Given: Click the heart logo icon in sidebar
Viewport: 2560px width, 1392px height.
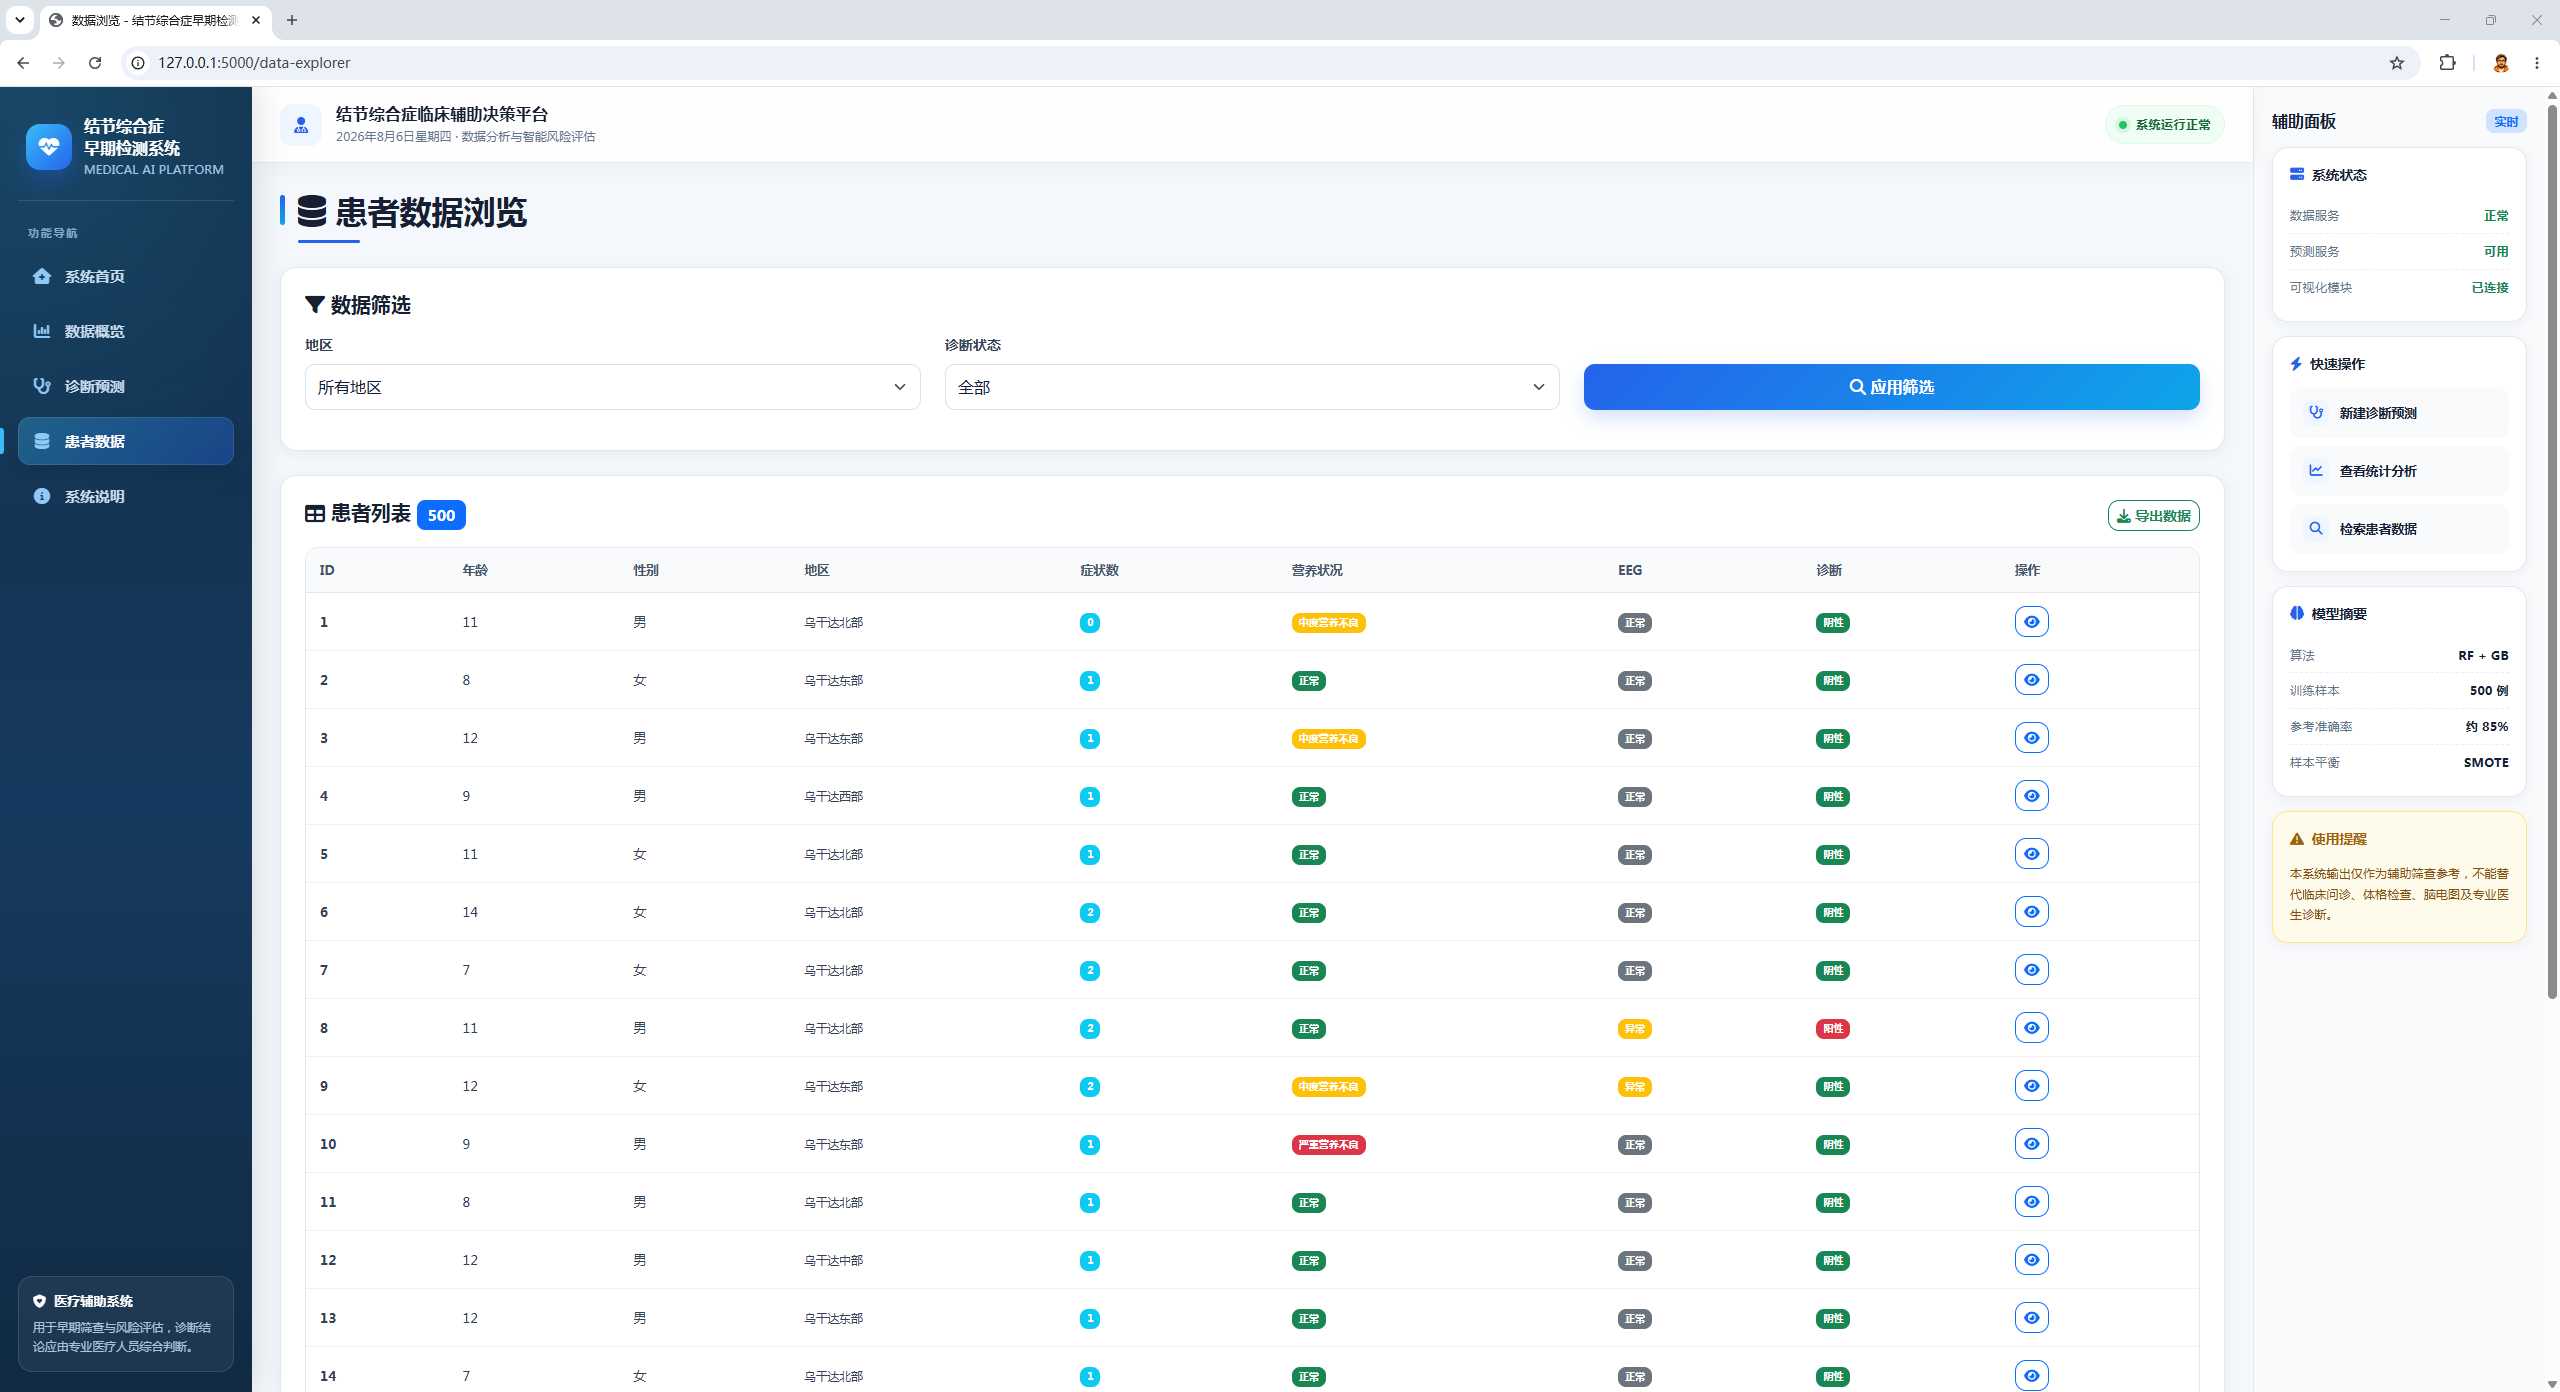Looking at the screenshot, I should (48, 147).
